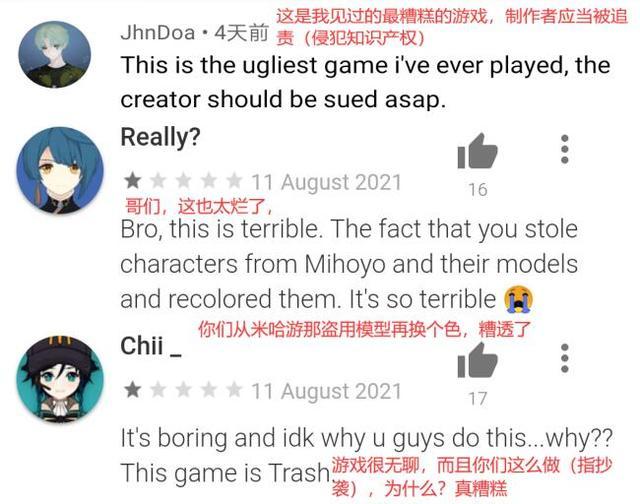Open Chii _'s avatar picture
This screenshot has width=640, height=504.
pos(60,380)
